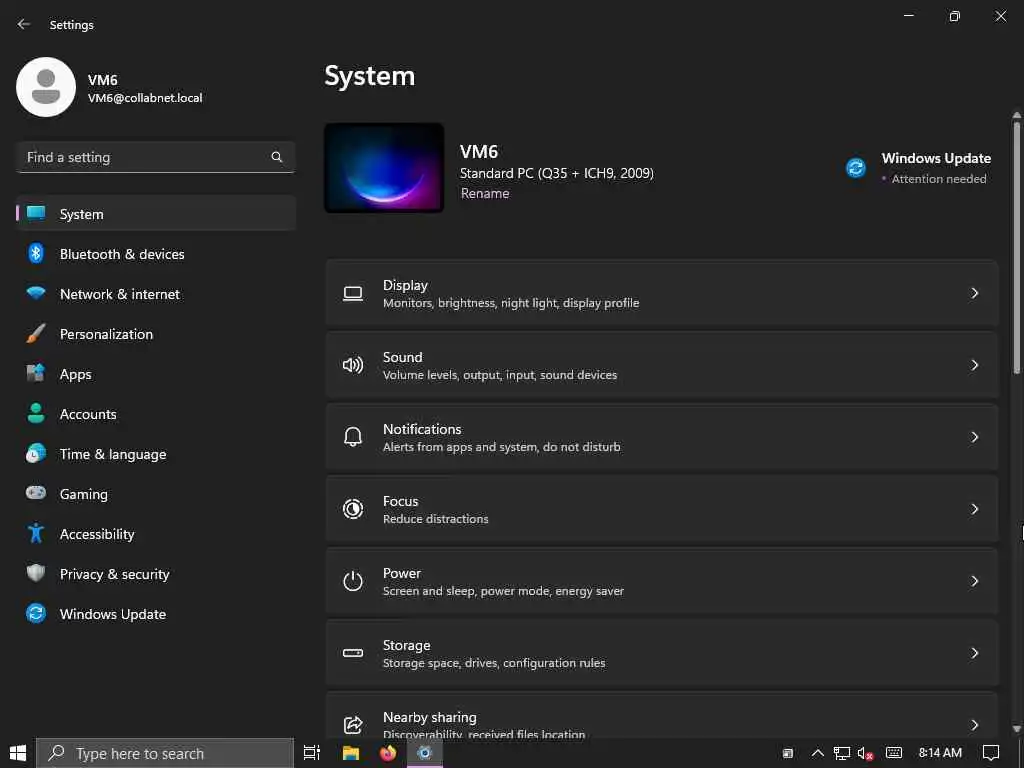Click the Personalization paintbrush icon
Viewport: 1024px width, 768px height.
[x=36, y=334]
